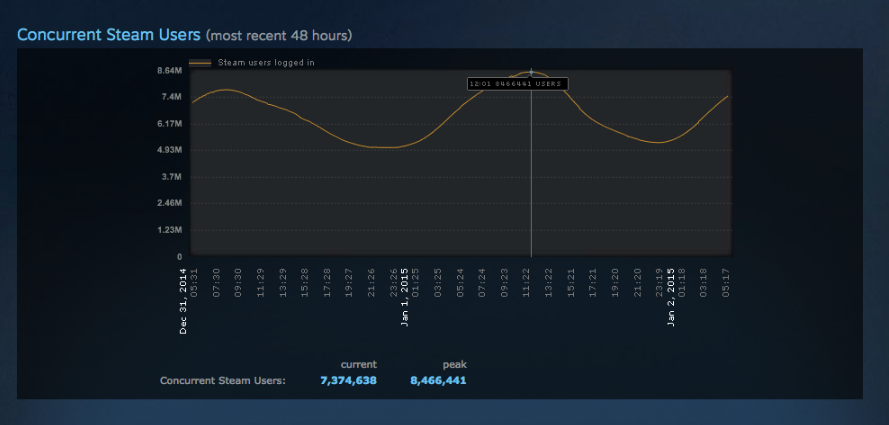Click the 09:23 time axis label
The height and width of the screenshot is (425, 889).
click(504, 282)
